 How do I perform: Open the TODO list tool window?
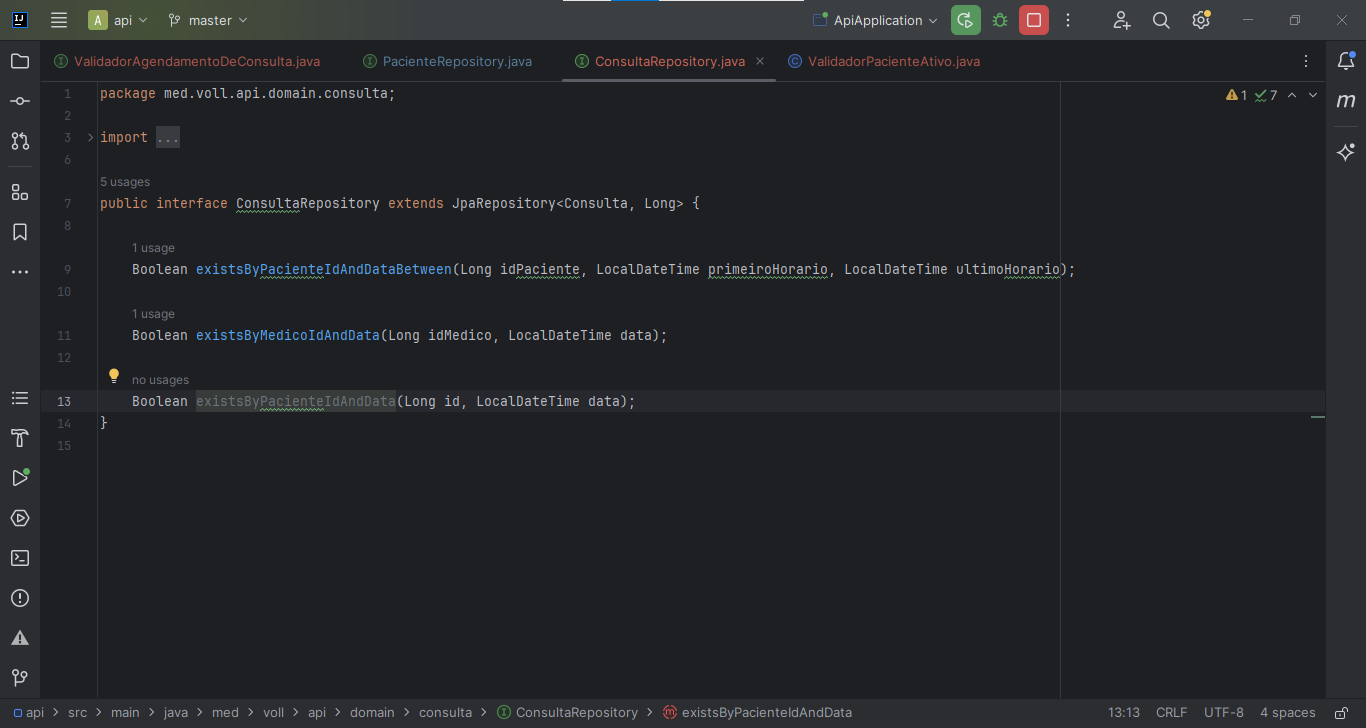click(20, 398)
